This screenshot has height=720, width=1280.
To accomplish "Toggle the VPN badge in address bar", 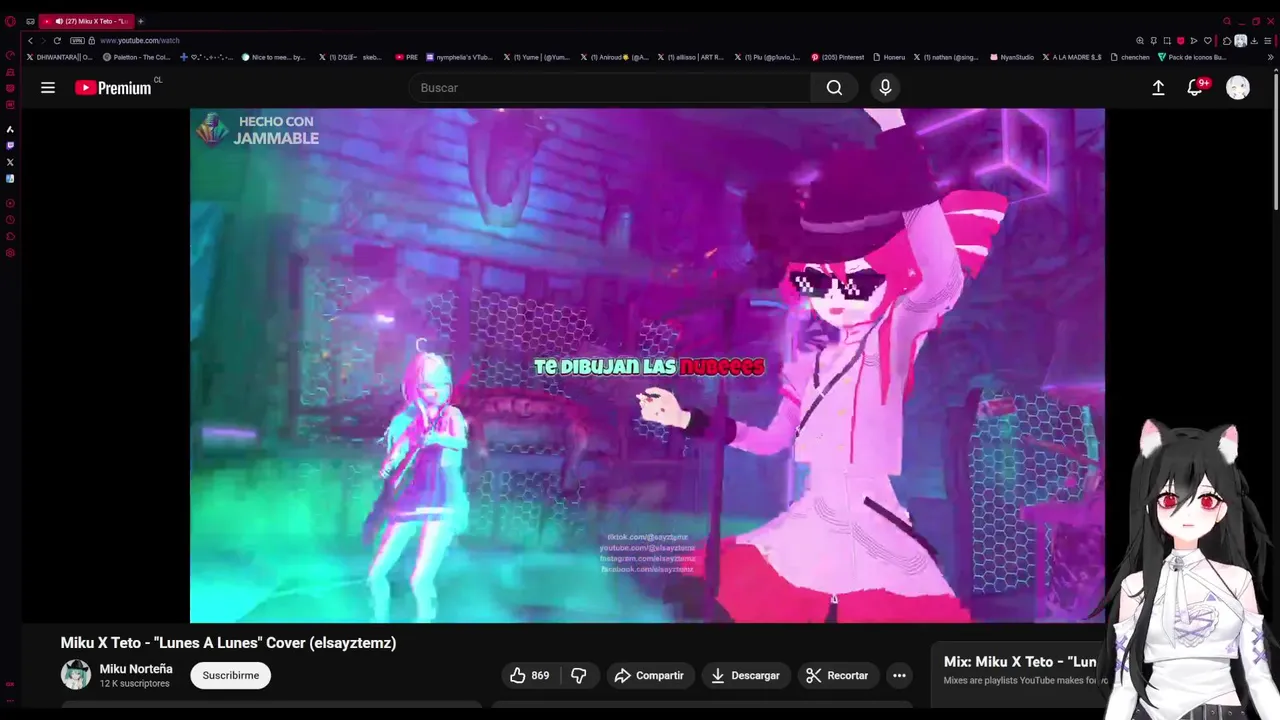I will 77,41.
